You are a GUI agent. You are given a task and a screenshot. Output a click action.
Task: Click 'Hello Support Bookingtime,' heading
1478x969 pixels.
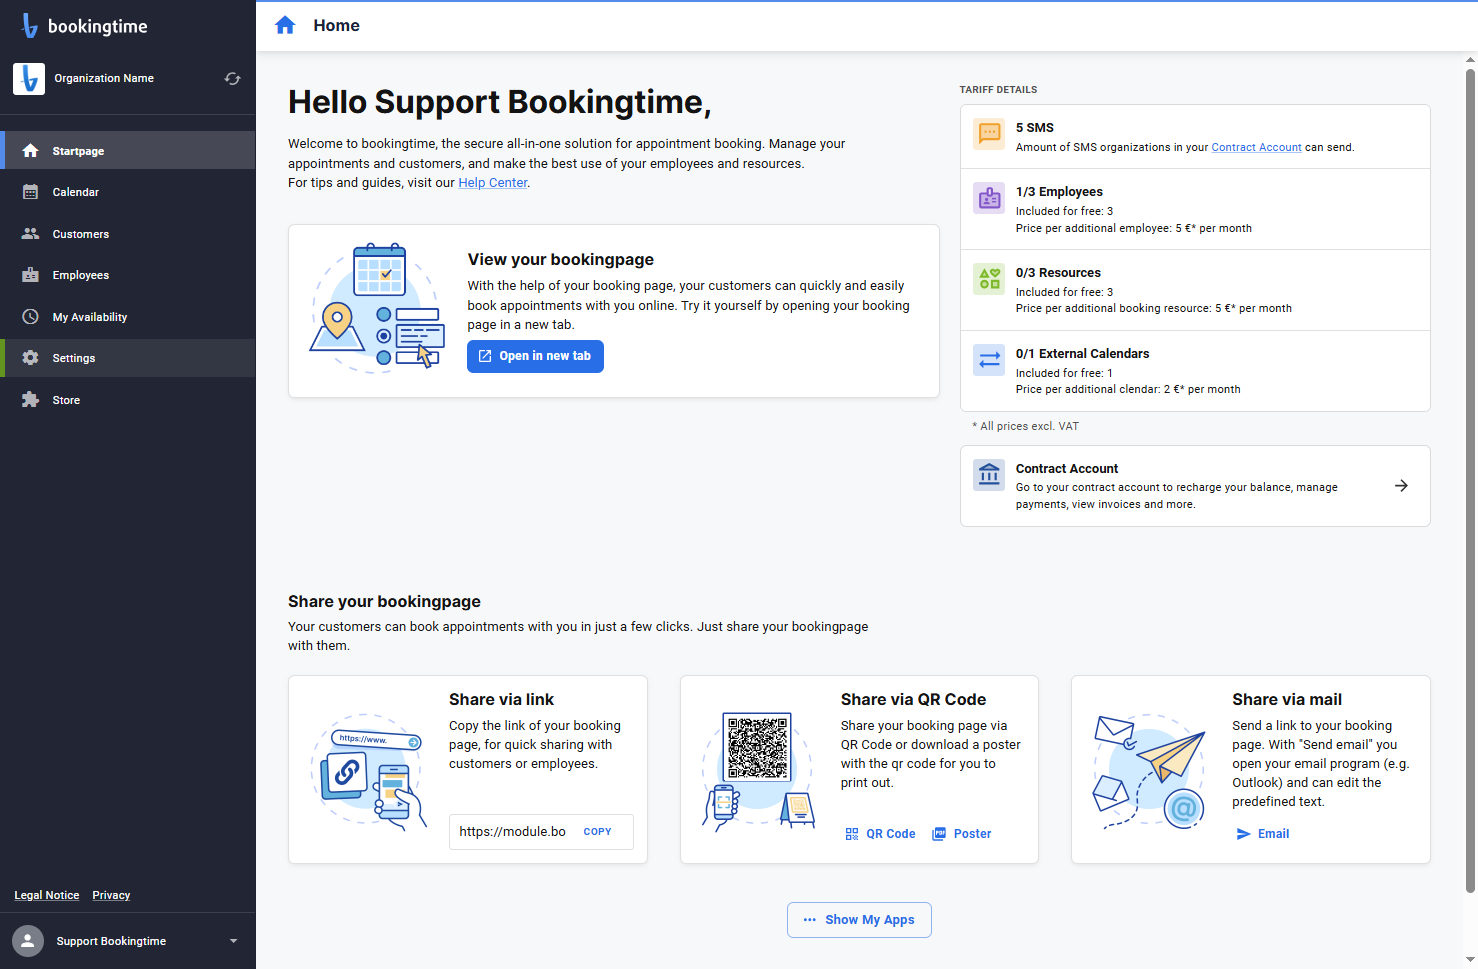(x=500, y=102)
